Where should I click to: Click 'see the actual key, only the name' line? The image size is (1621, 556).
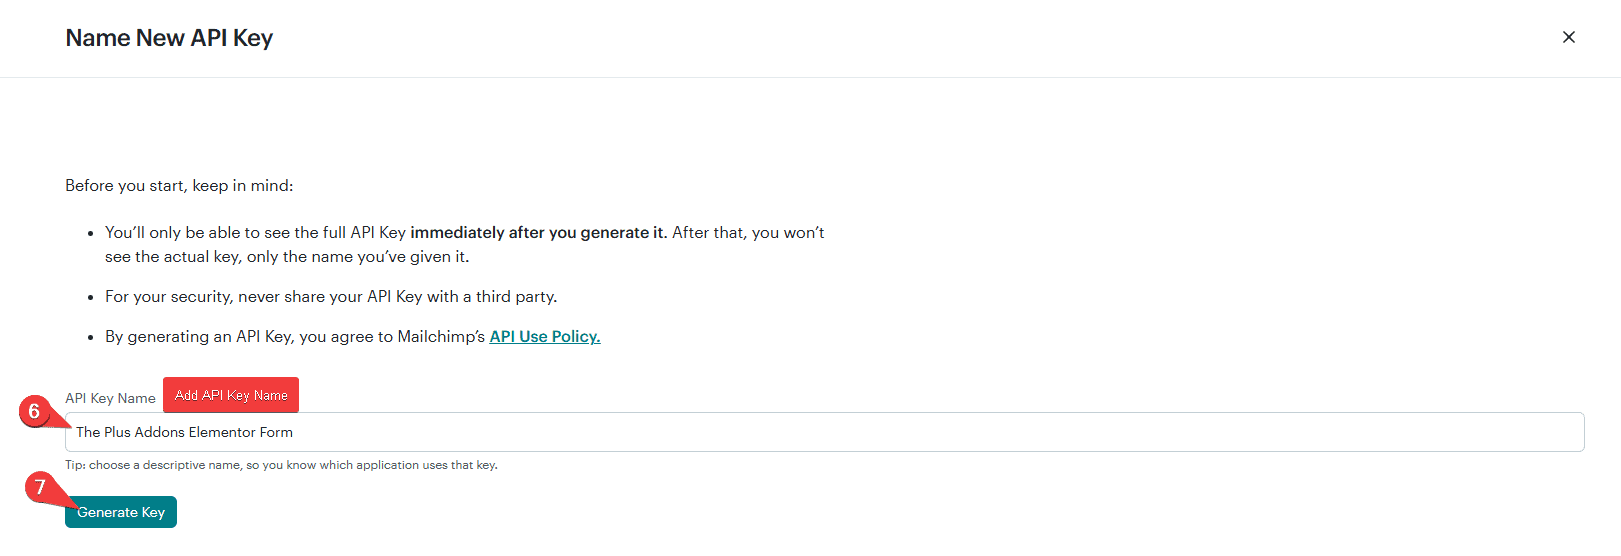[x=286, y=257]
